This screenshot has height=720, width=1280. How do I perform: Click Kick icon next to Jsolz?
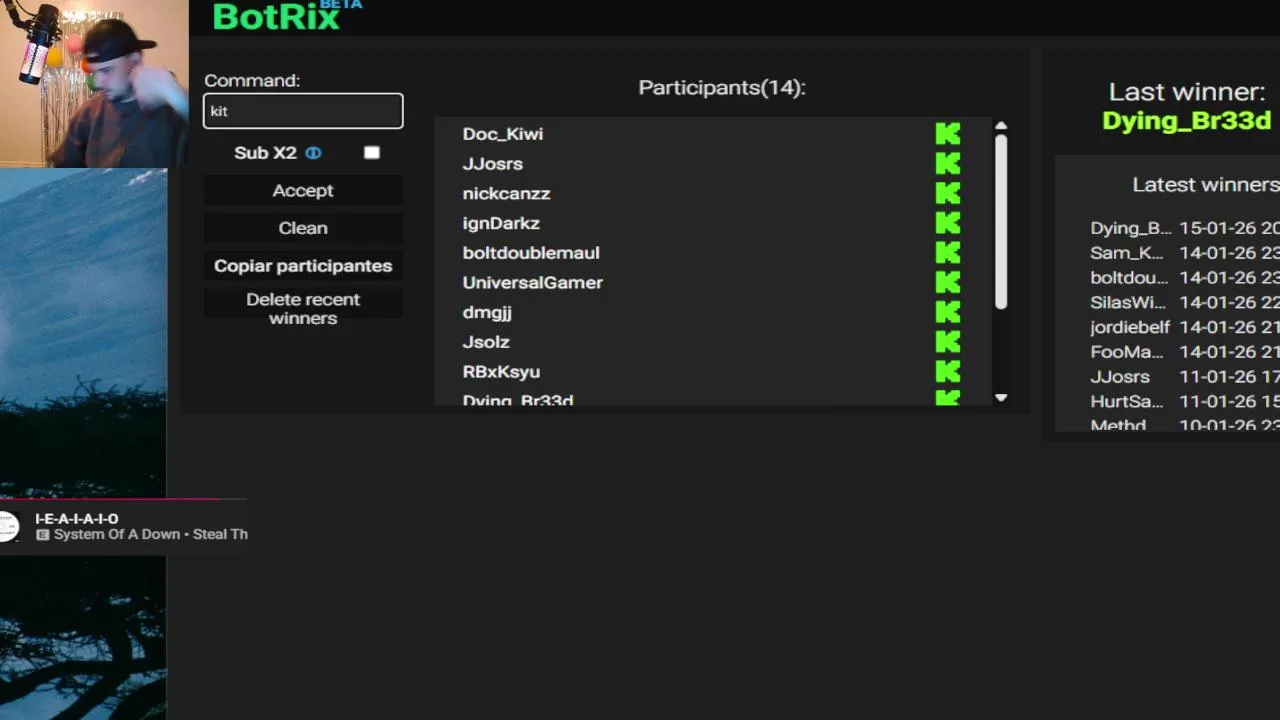pos(948,342)
